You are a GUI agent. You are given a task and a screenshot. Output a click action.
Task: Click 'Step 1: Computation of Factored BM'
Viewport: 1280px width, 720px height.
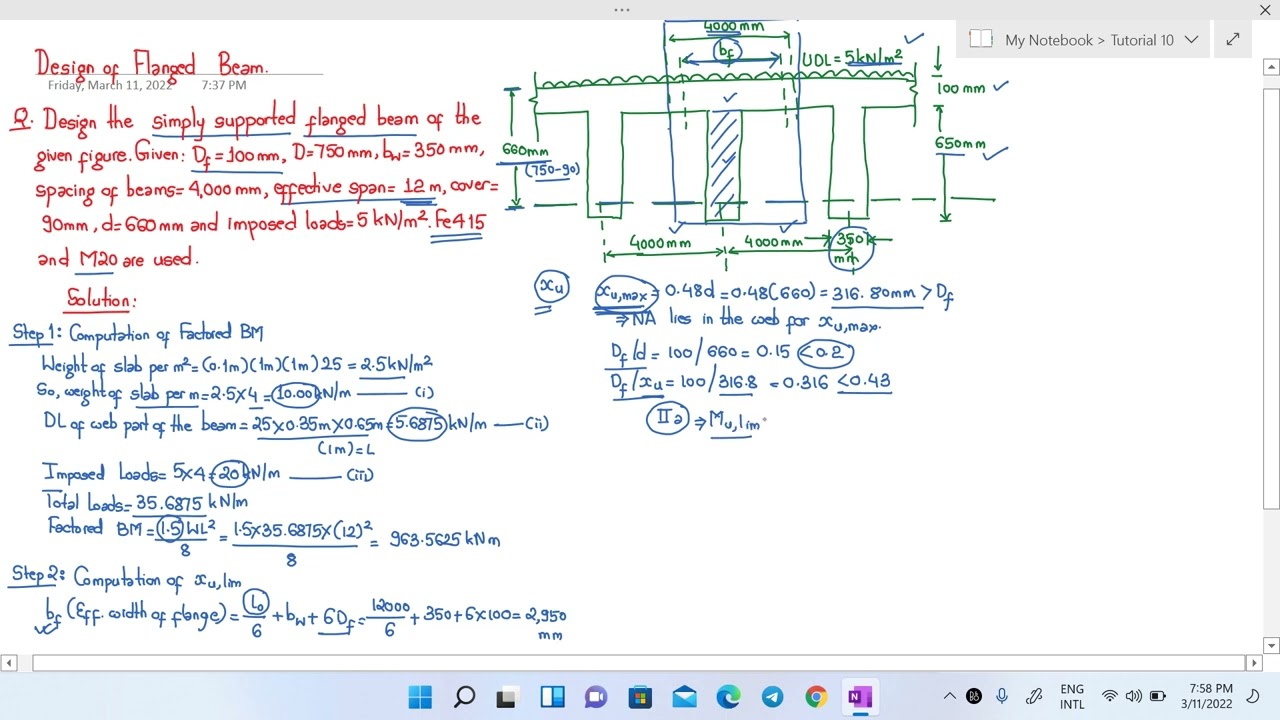tap(138, 333)
